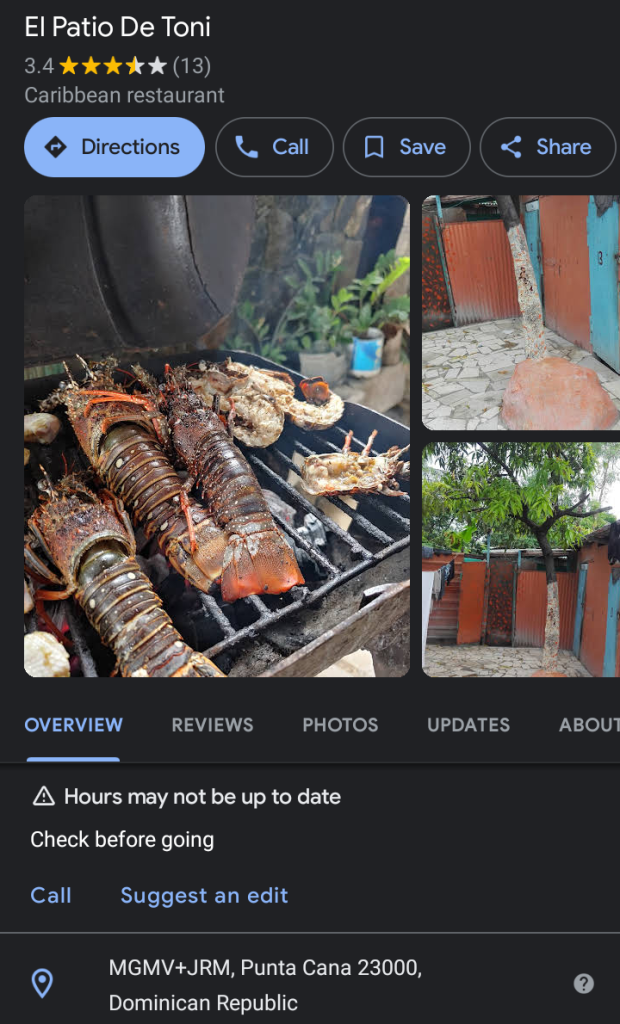Select the Updates tab

[x=468, y=725]
